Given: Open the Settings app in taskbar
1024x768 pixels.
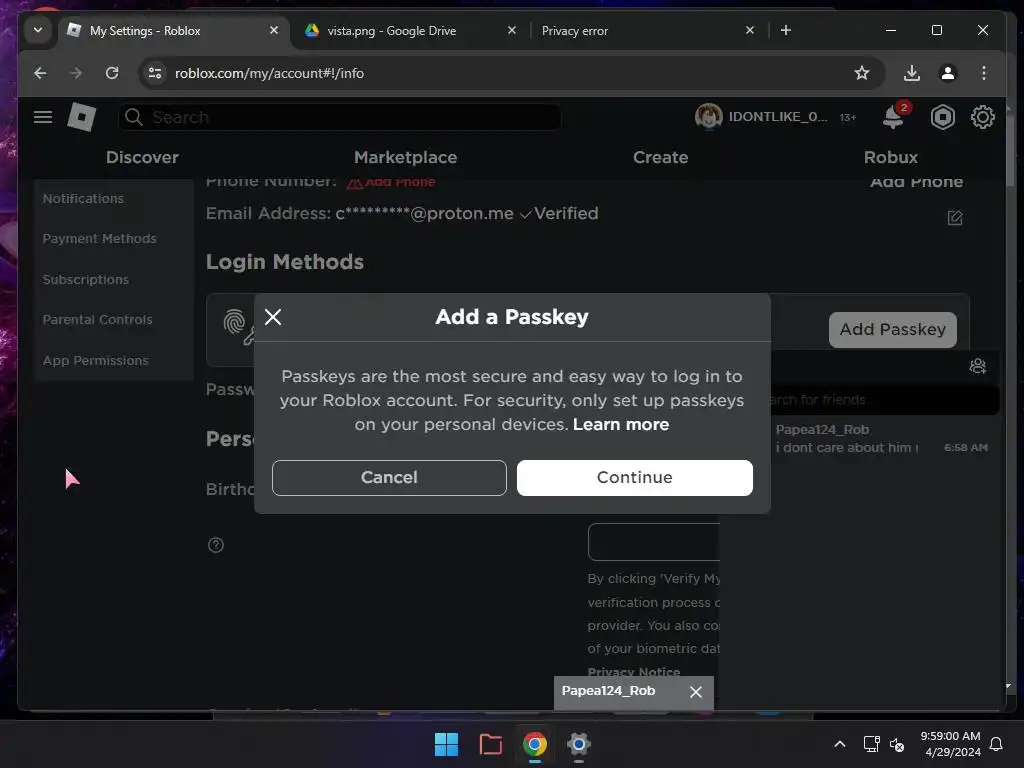Looking at the screenshot, I should (579, 744).
